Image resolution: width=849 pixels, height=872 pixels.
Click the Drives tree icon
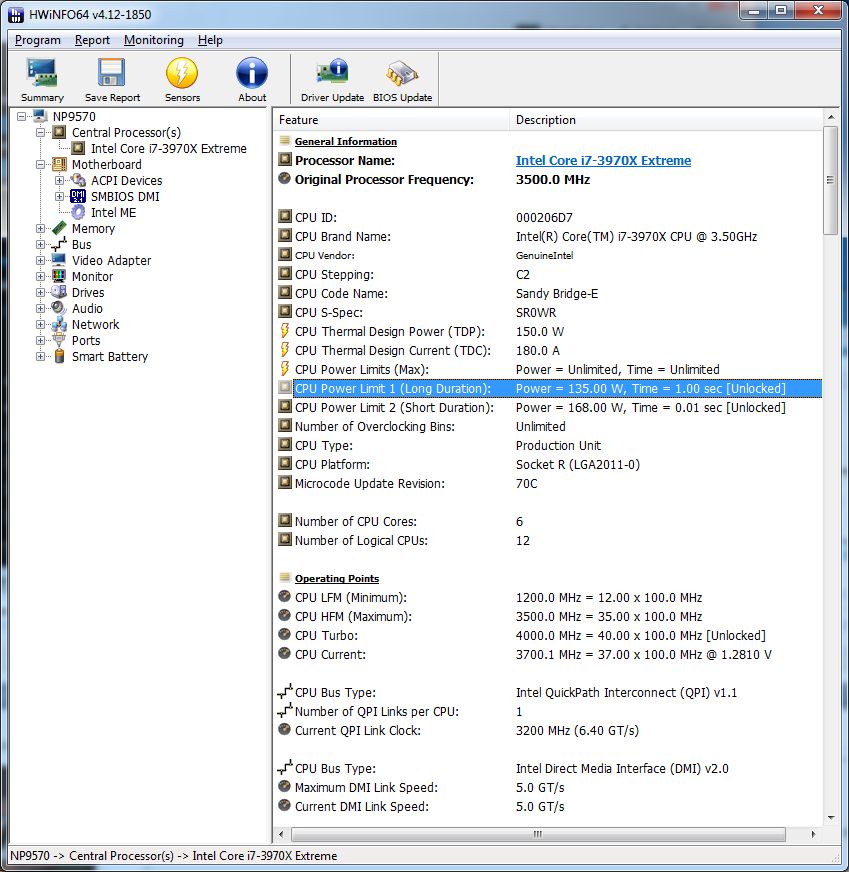(x=59, y=293)
